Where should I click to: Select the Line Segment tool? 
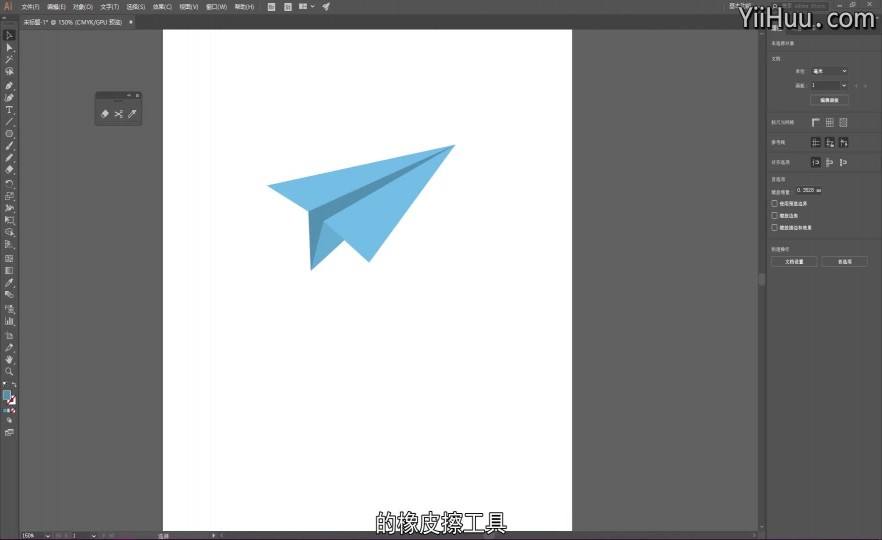pyautogui.click(x=9, y=122)
